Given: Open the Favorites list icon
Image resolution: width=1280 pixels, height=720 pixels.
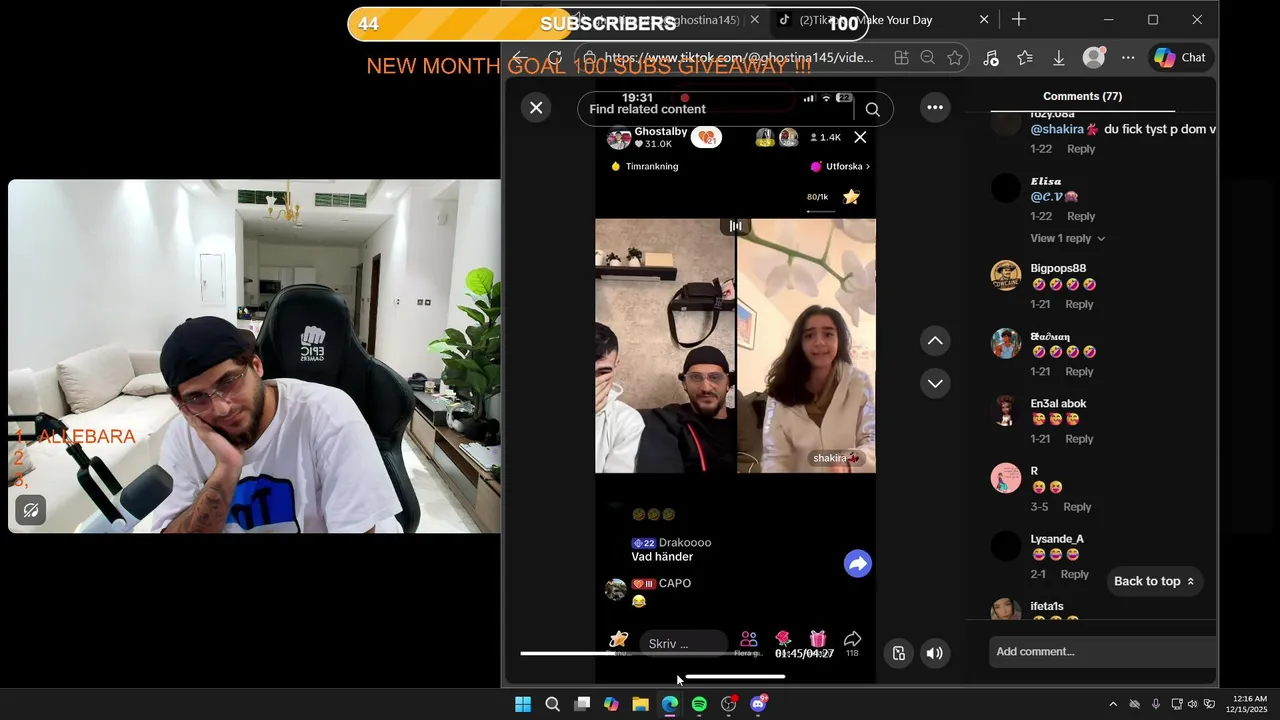Looking at the screenshot, I should 1025,58.
